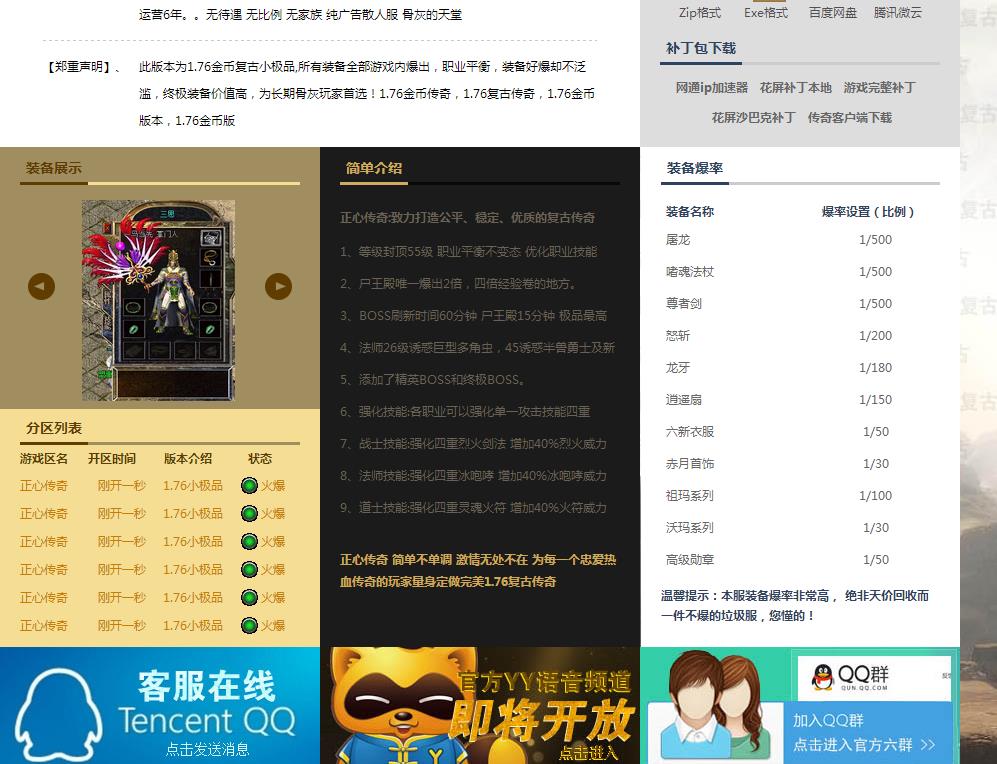Click the 火爆 fire icon on the first server row

[249, 486]
